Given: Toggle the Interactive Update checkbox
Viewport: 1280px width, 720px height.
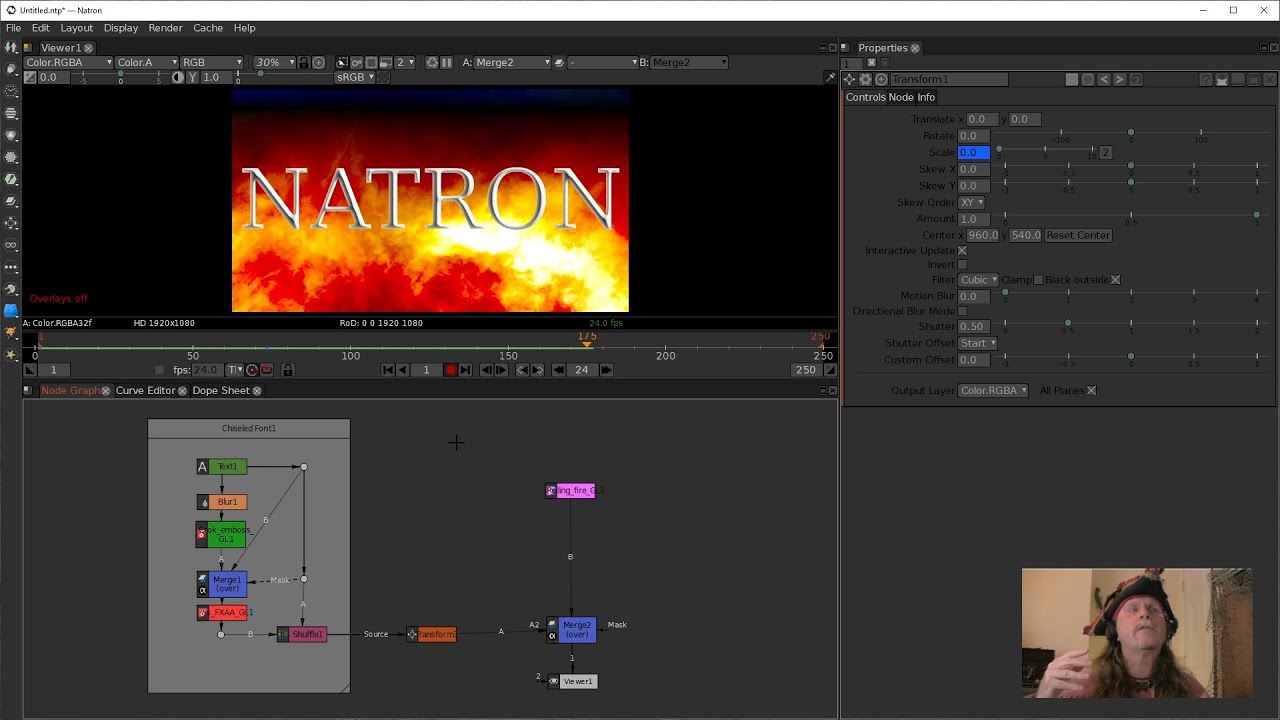Looking at the screenshot, I should [x=962, y=251].
